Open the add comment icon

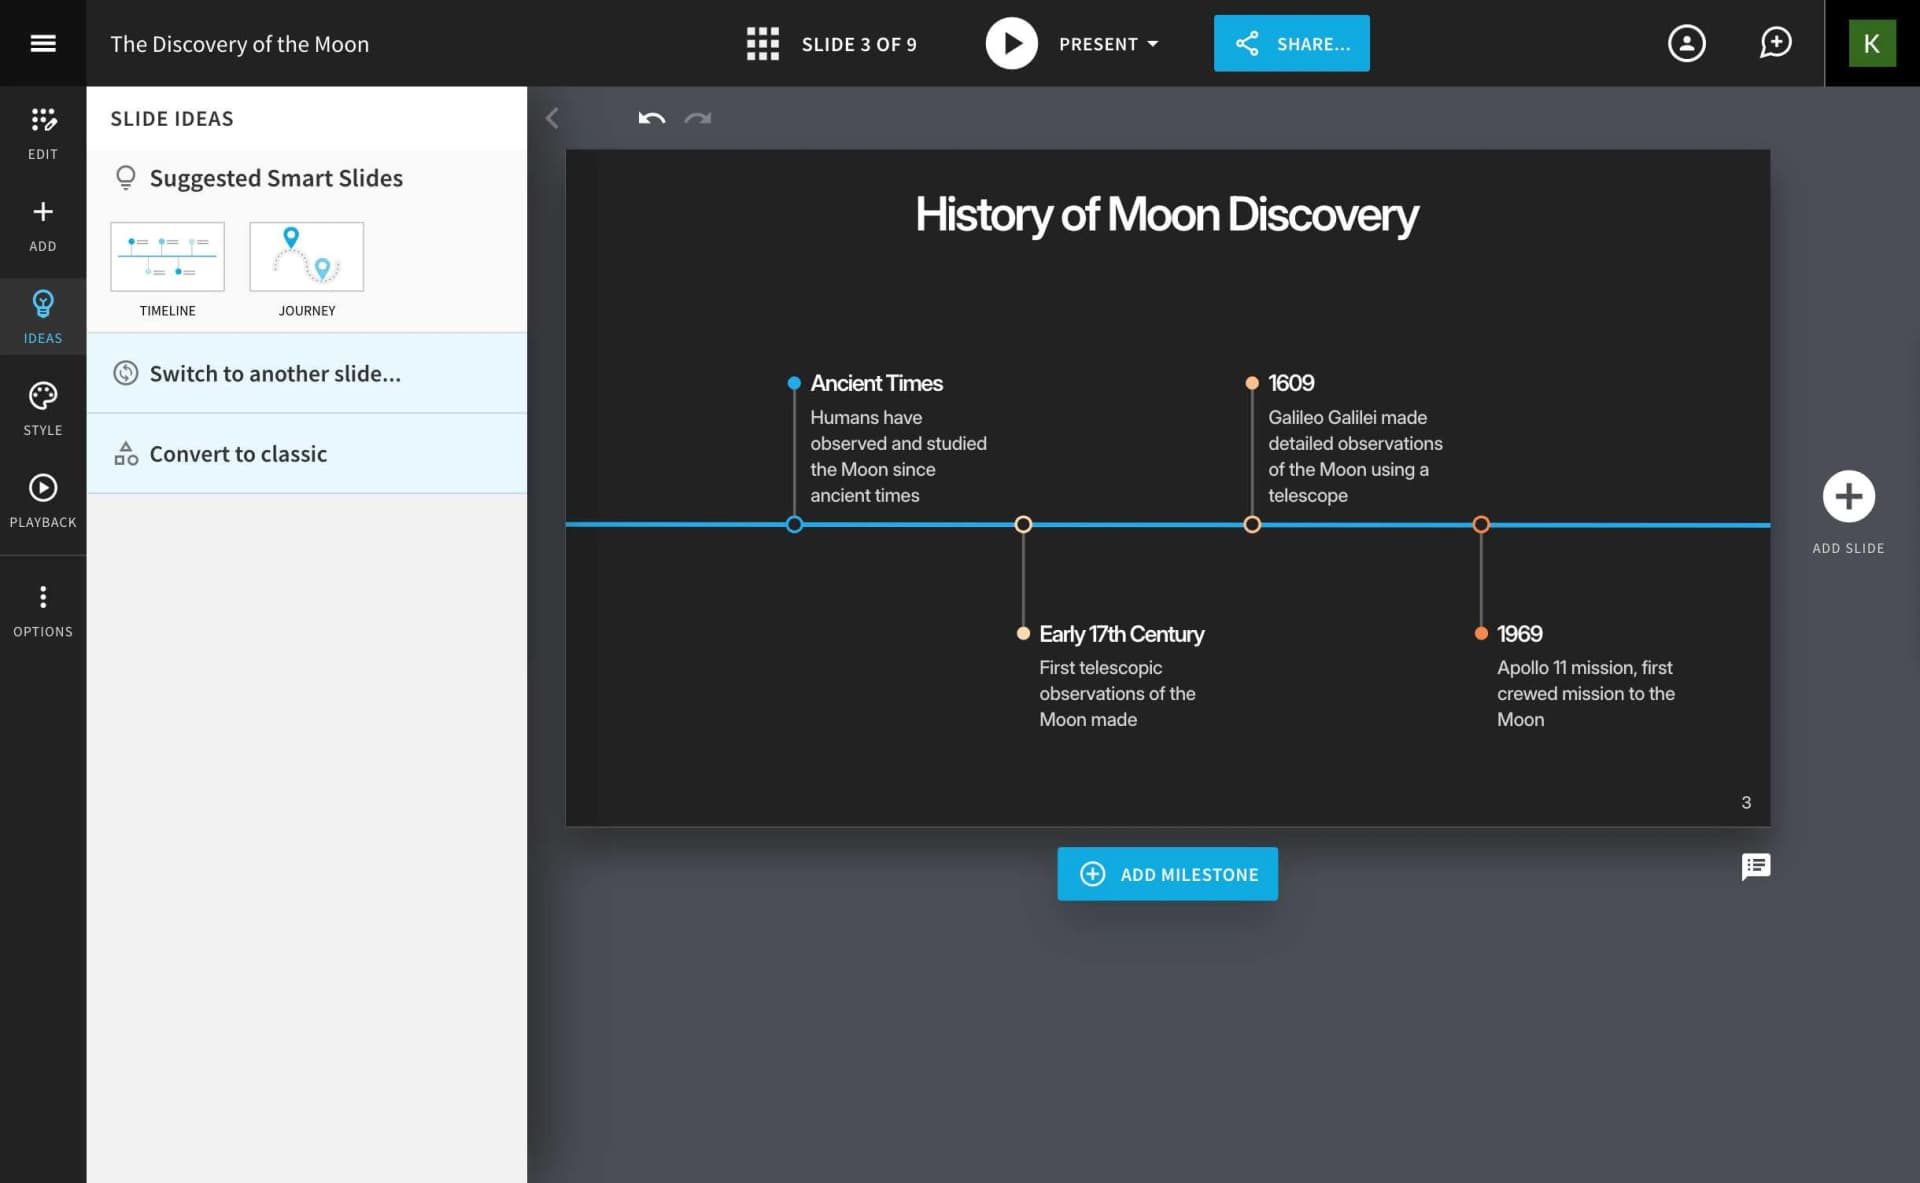pos(1775,43)
